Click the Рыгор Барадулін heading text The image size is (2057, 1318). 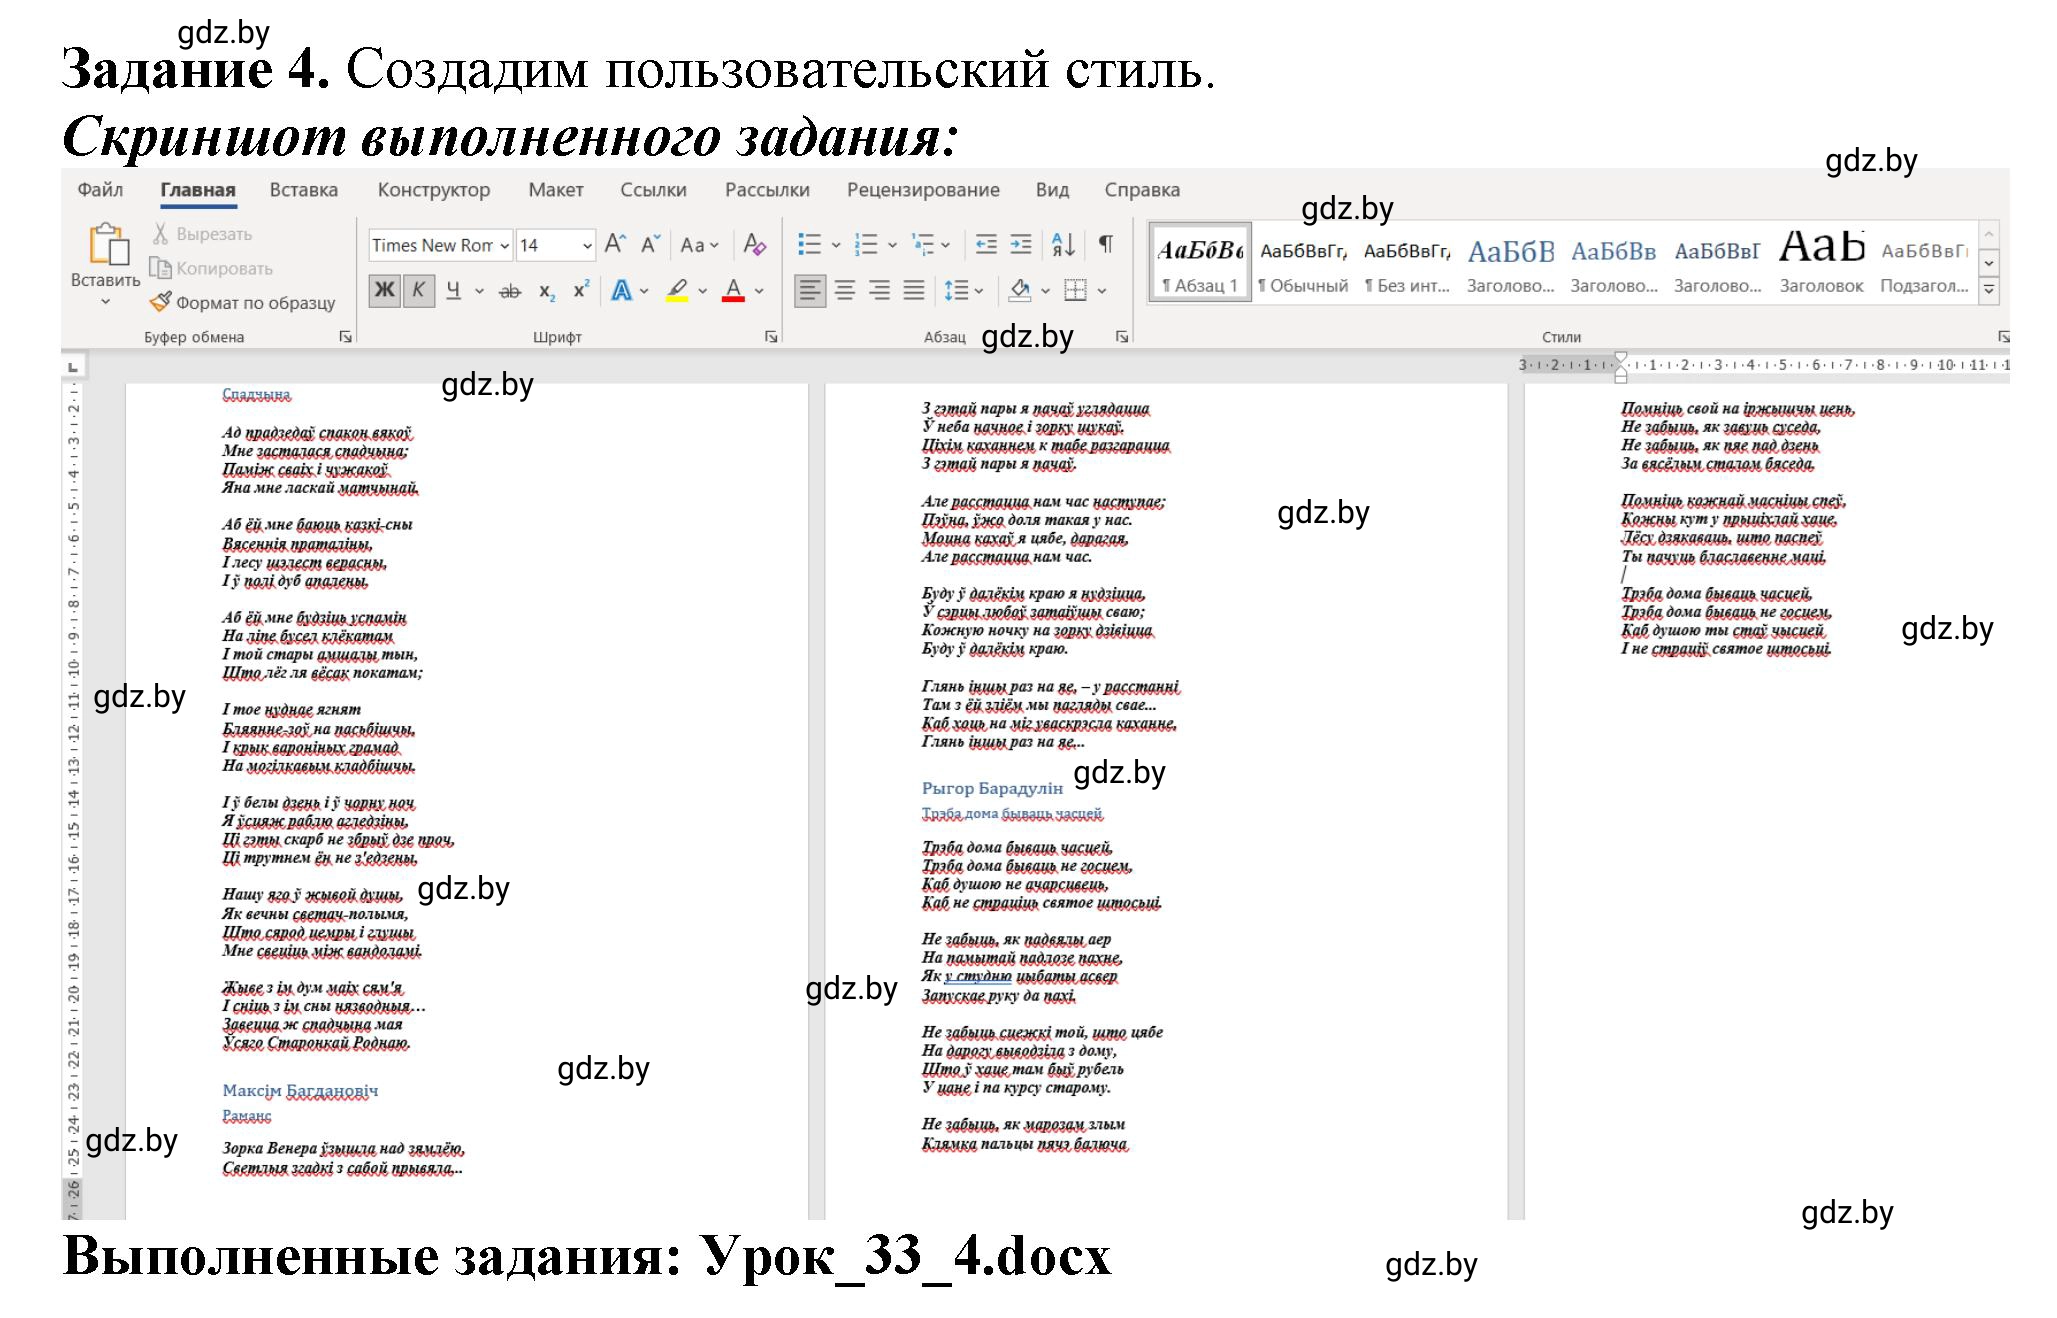coord(992,788)
